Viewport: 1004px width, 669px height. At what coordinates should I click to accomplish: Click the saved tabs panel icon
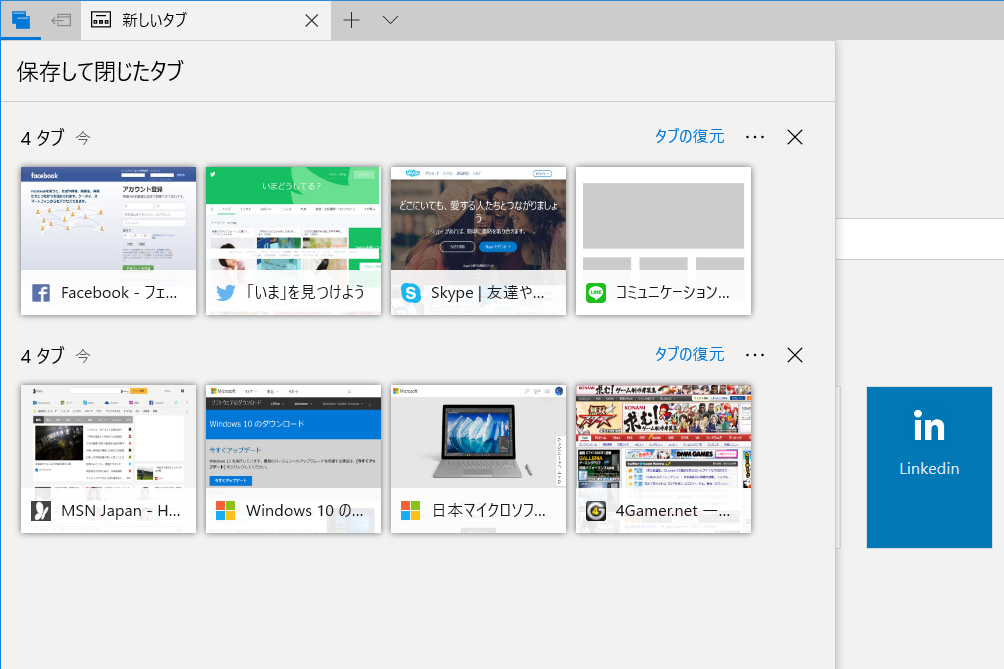click(x=20, y=20)
